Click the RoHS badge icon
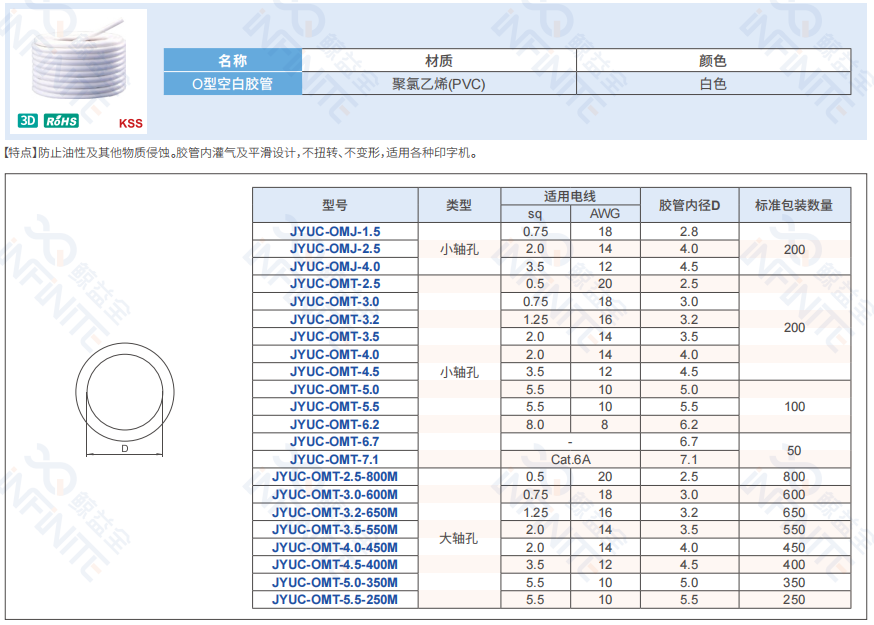 [x=61, y=121]
